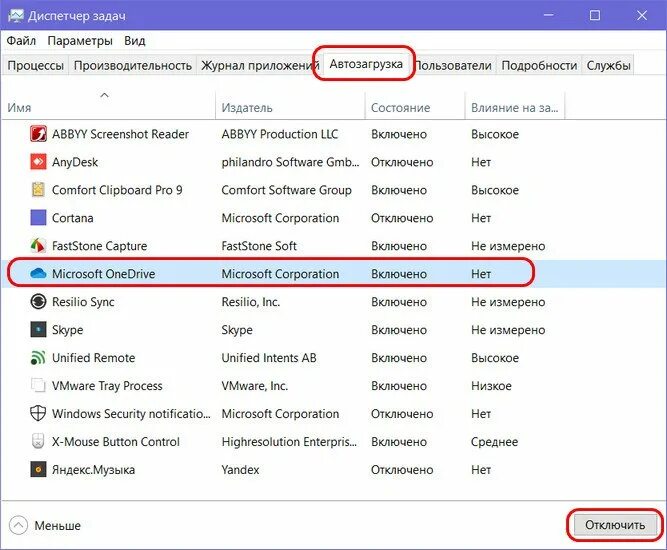This screenshot has height=550, width=667.
Task: Select the VMware Tray Process name
Action: click(107, 385)
